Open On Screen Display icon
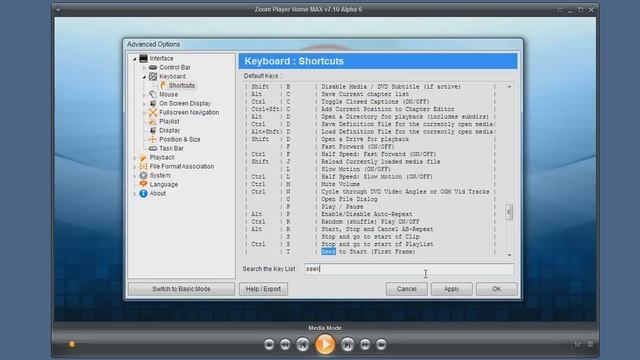 coord(153,103)
